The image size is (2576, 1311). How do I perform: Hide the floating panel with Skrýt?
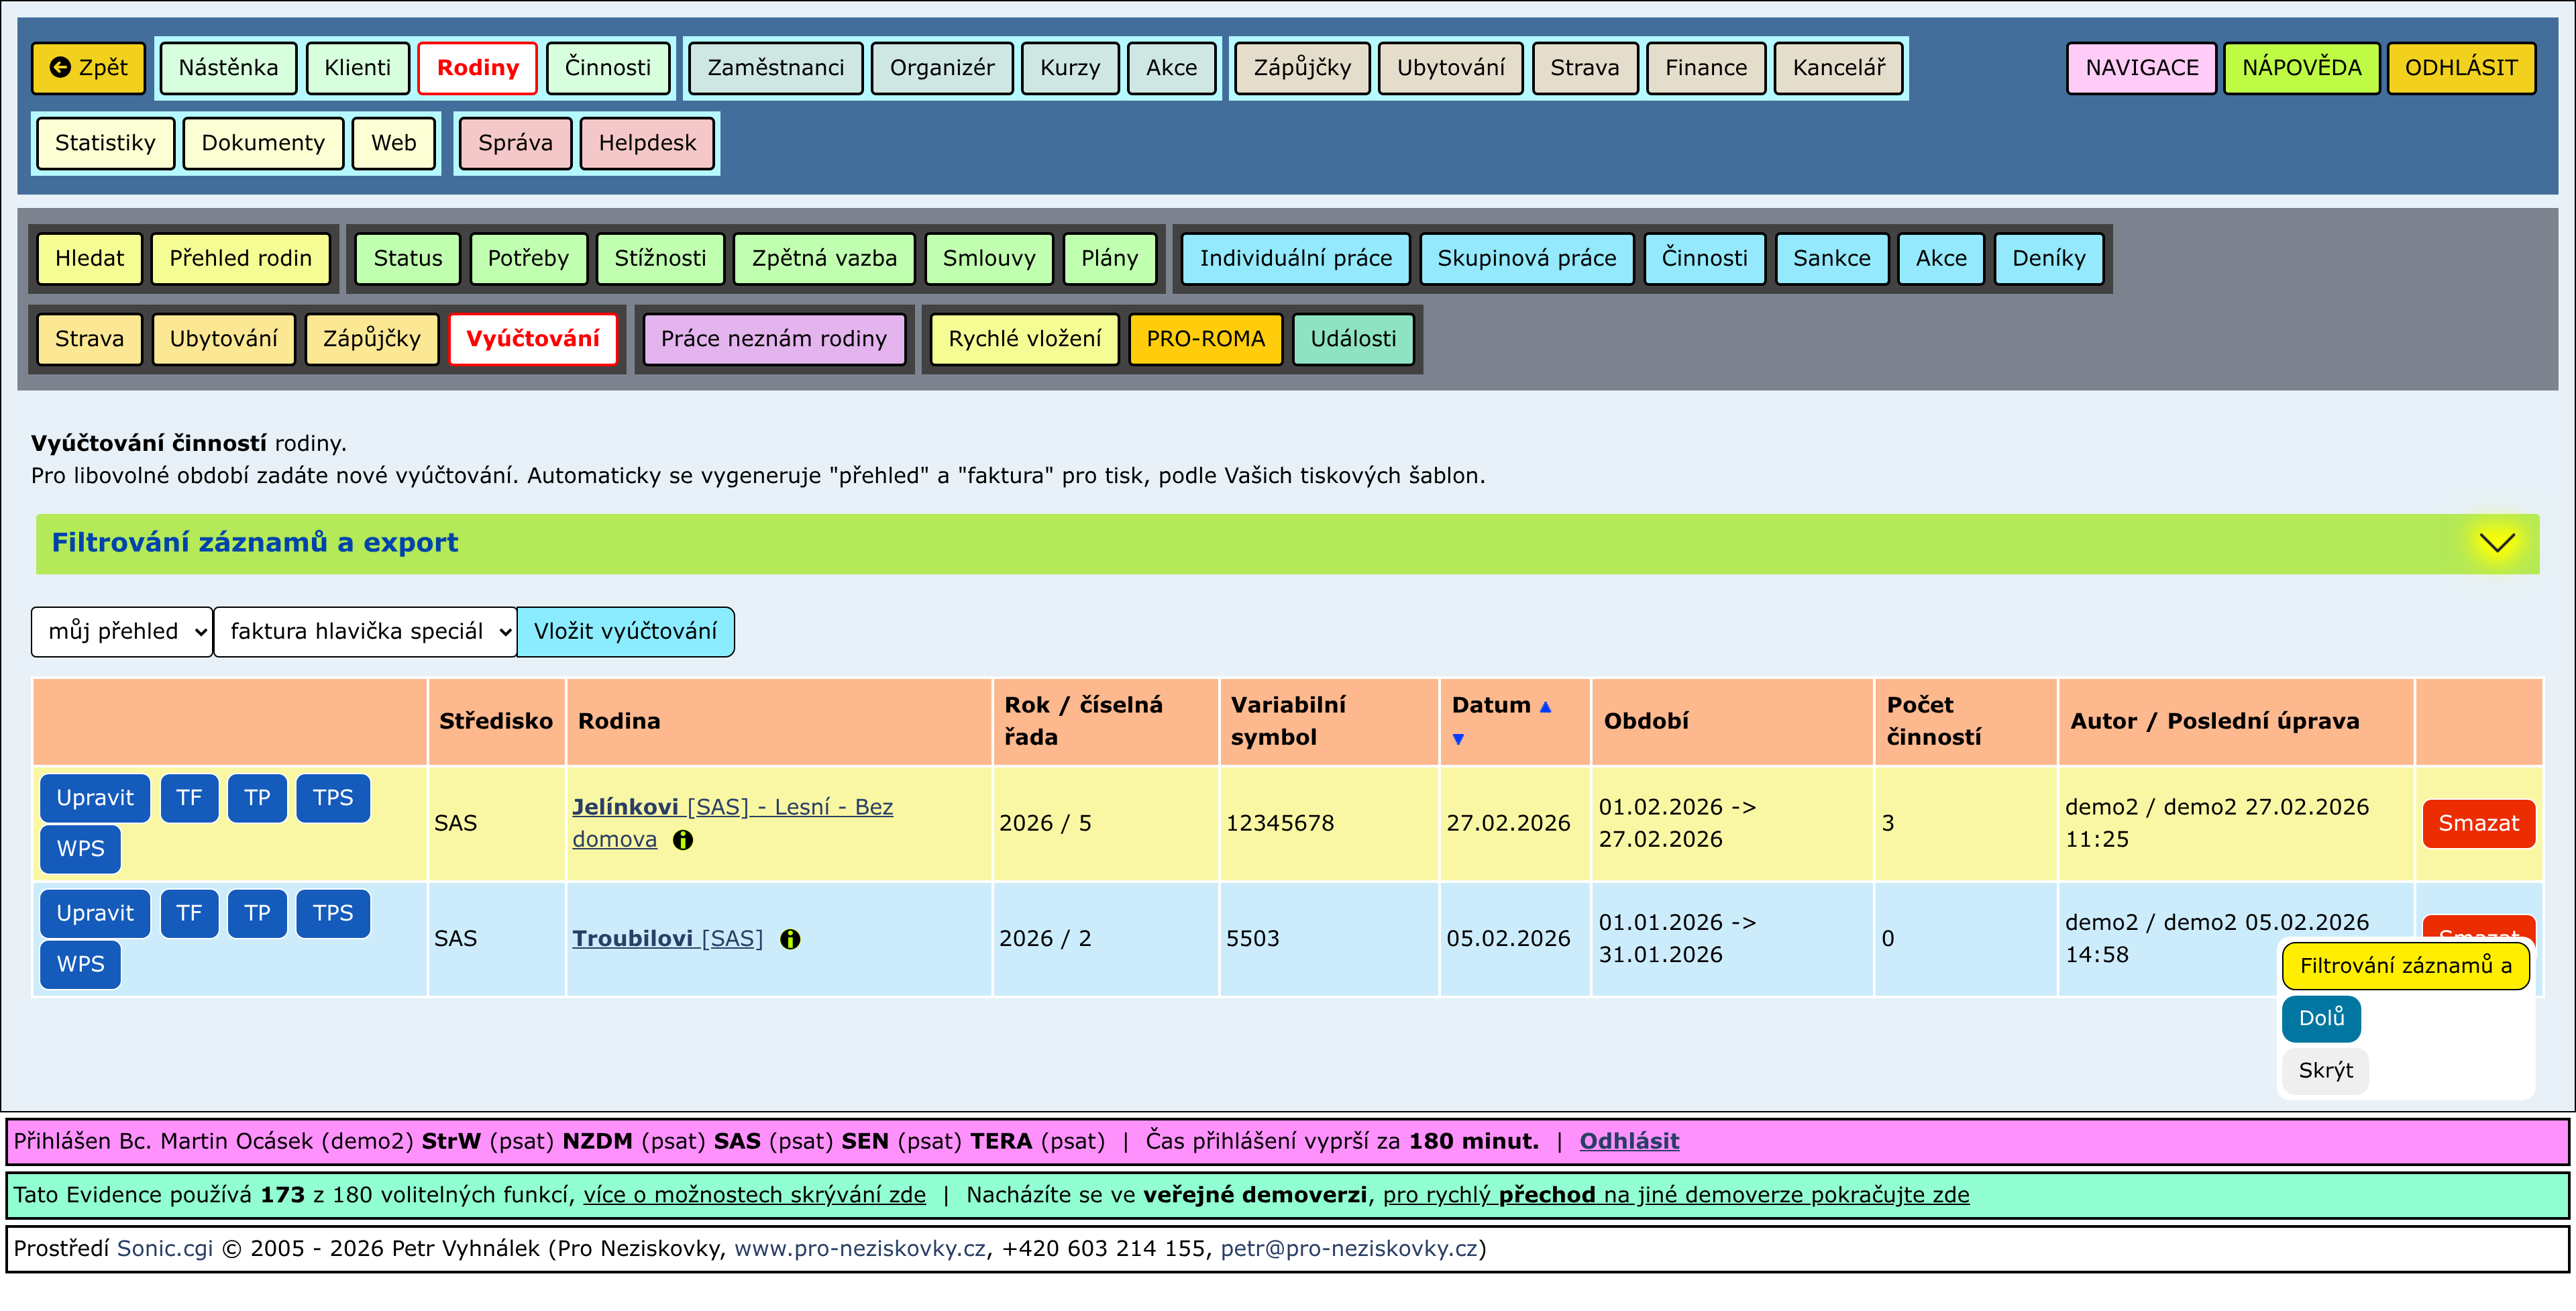tap(2325, 1071)
